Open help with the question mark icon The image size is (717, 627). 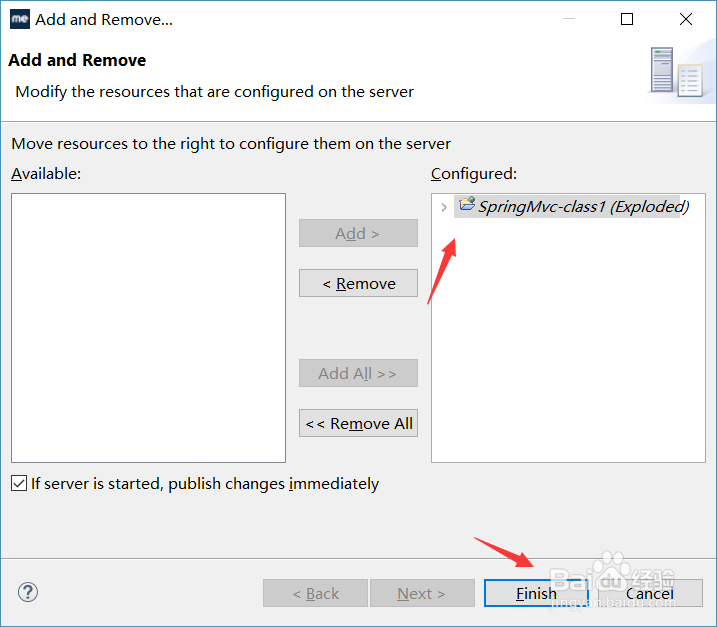[28, 593]
